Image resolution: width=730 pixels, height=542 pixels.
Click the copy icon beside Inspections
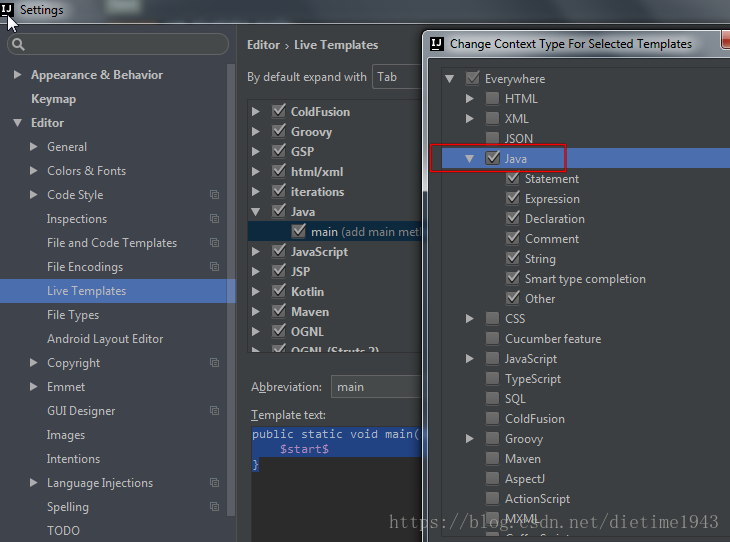[x=214, y=218]
